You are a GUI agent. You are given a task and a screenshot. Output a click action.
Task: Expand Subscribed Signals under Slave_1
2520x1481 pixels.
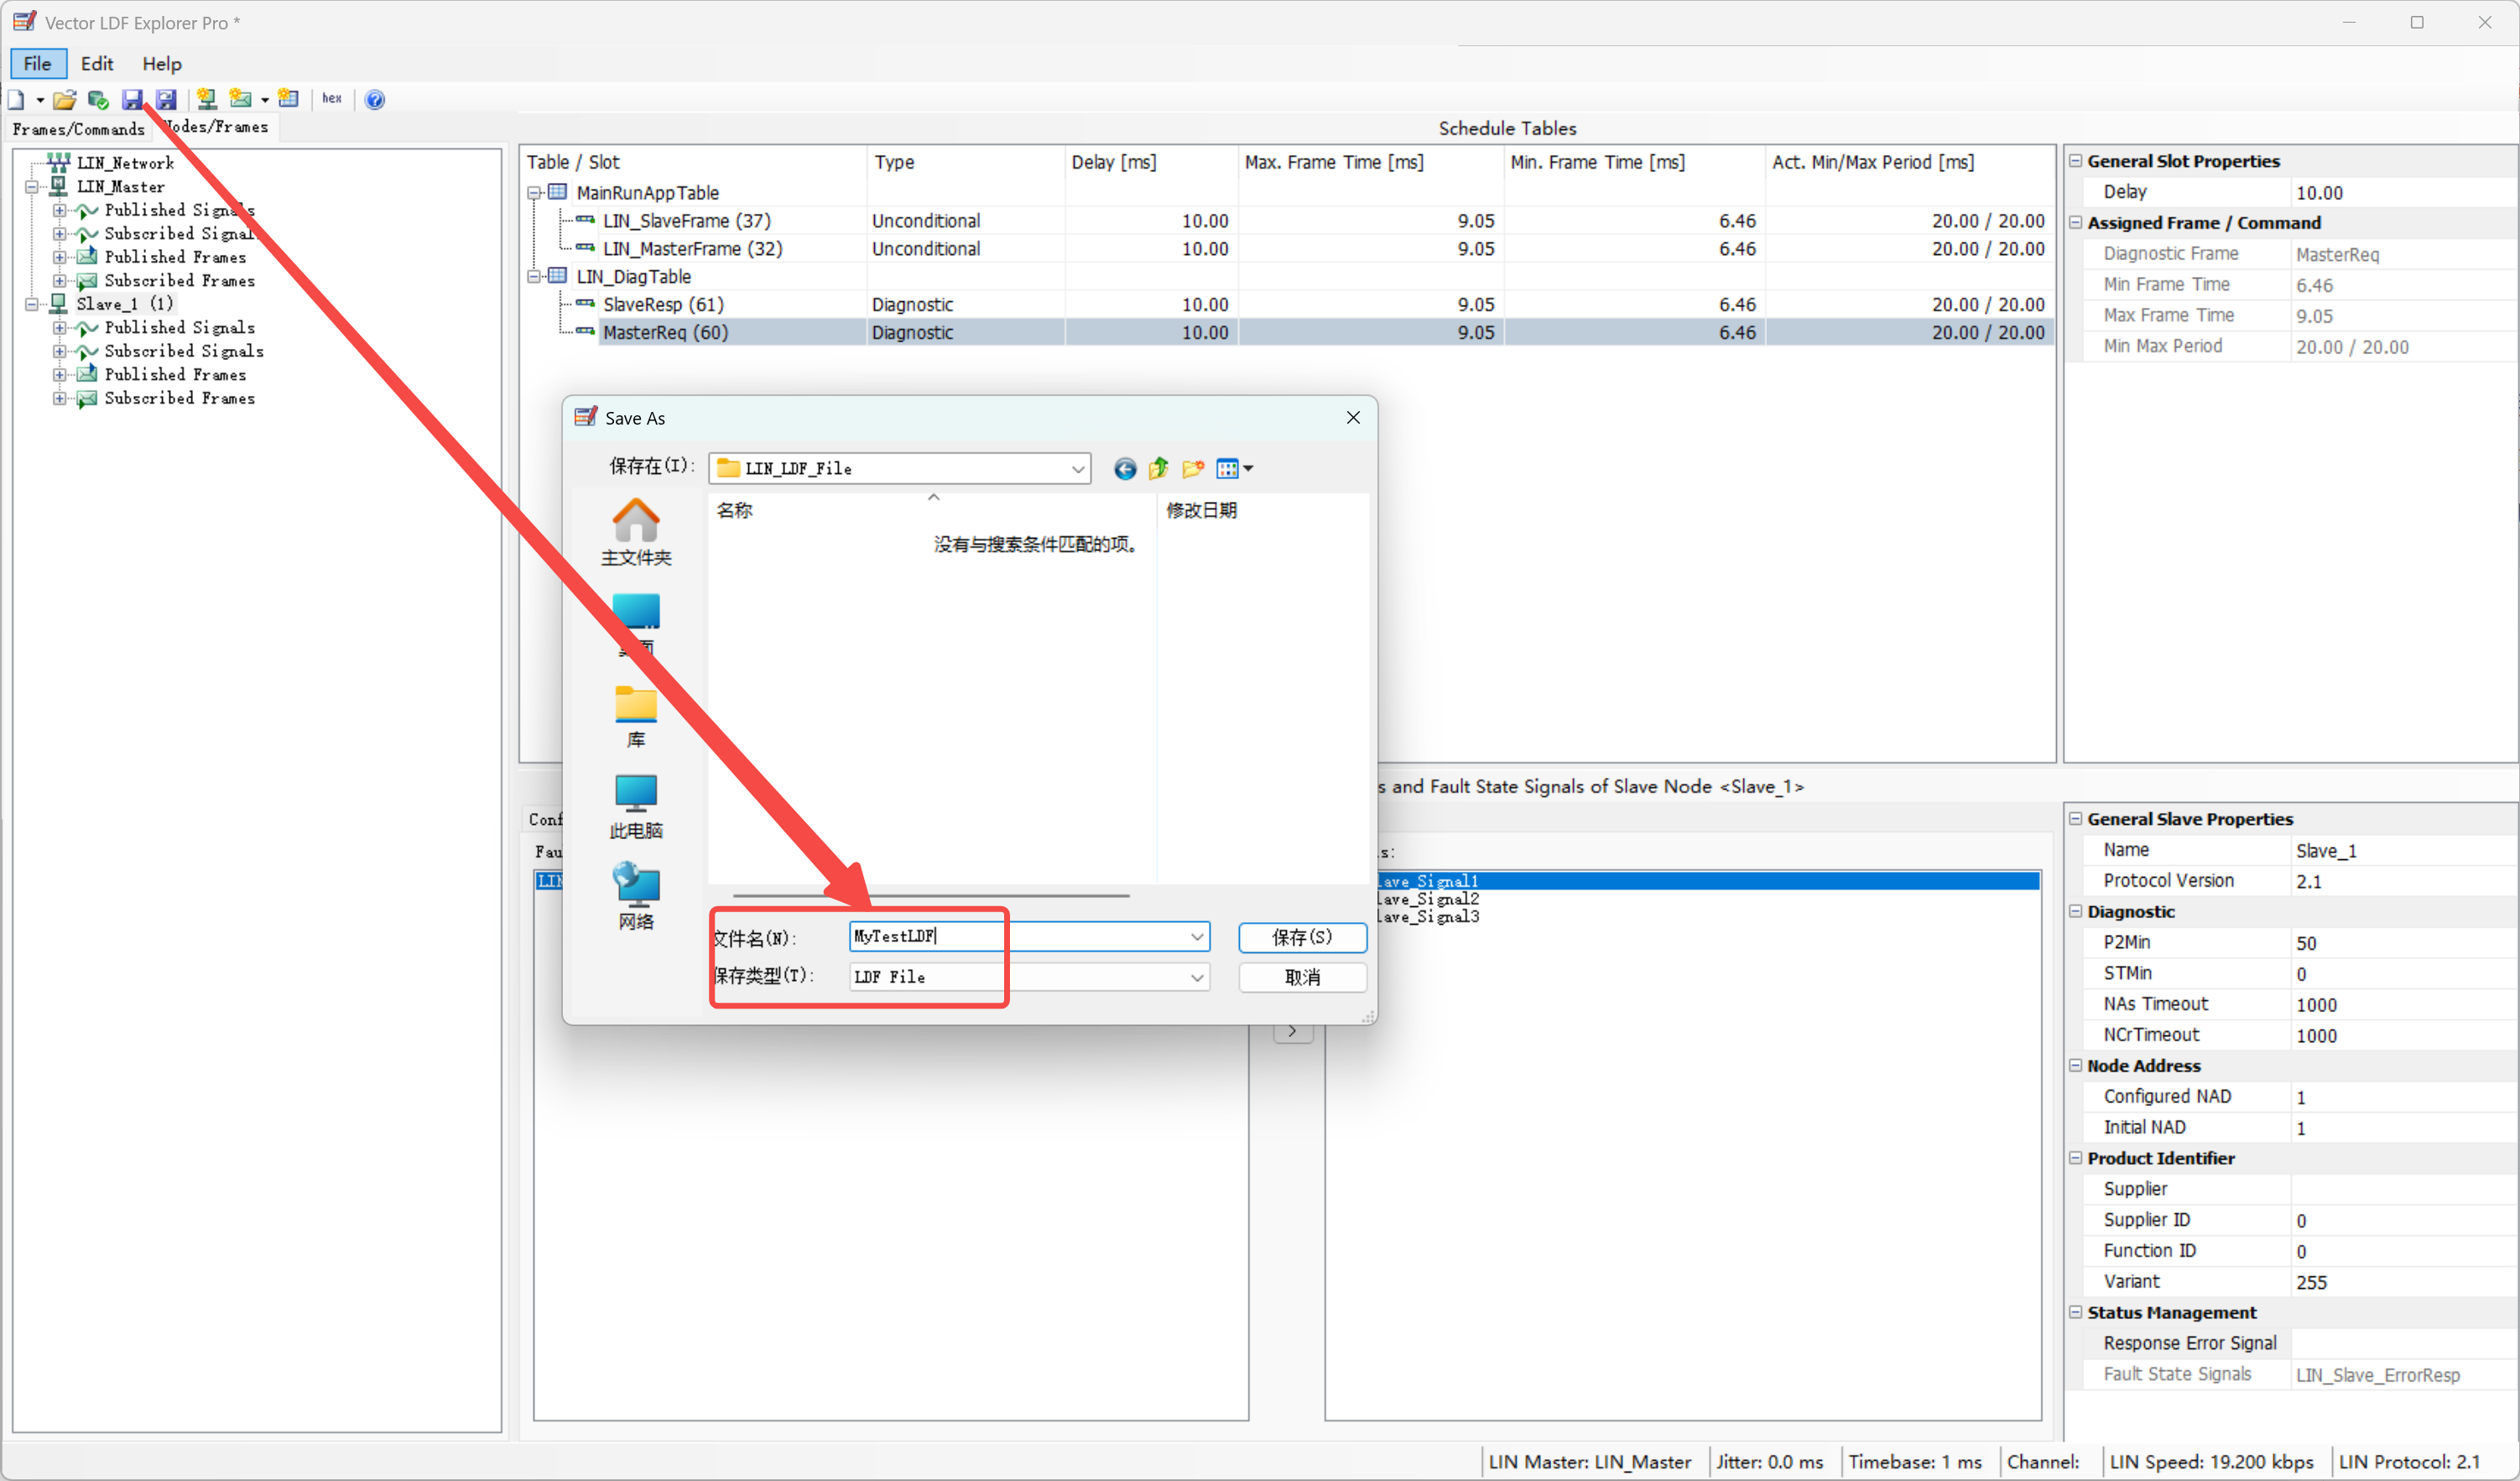click(x=60, y=351)
